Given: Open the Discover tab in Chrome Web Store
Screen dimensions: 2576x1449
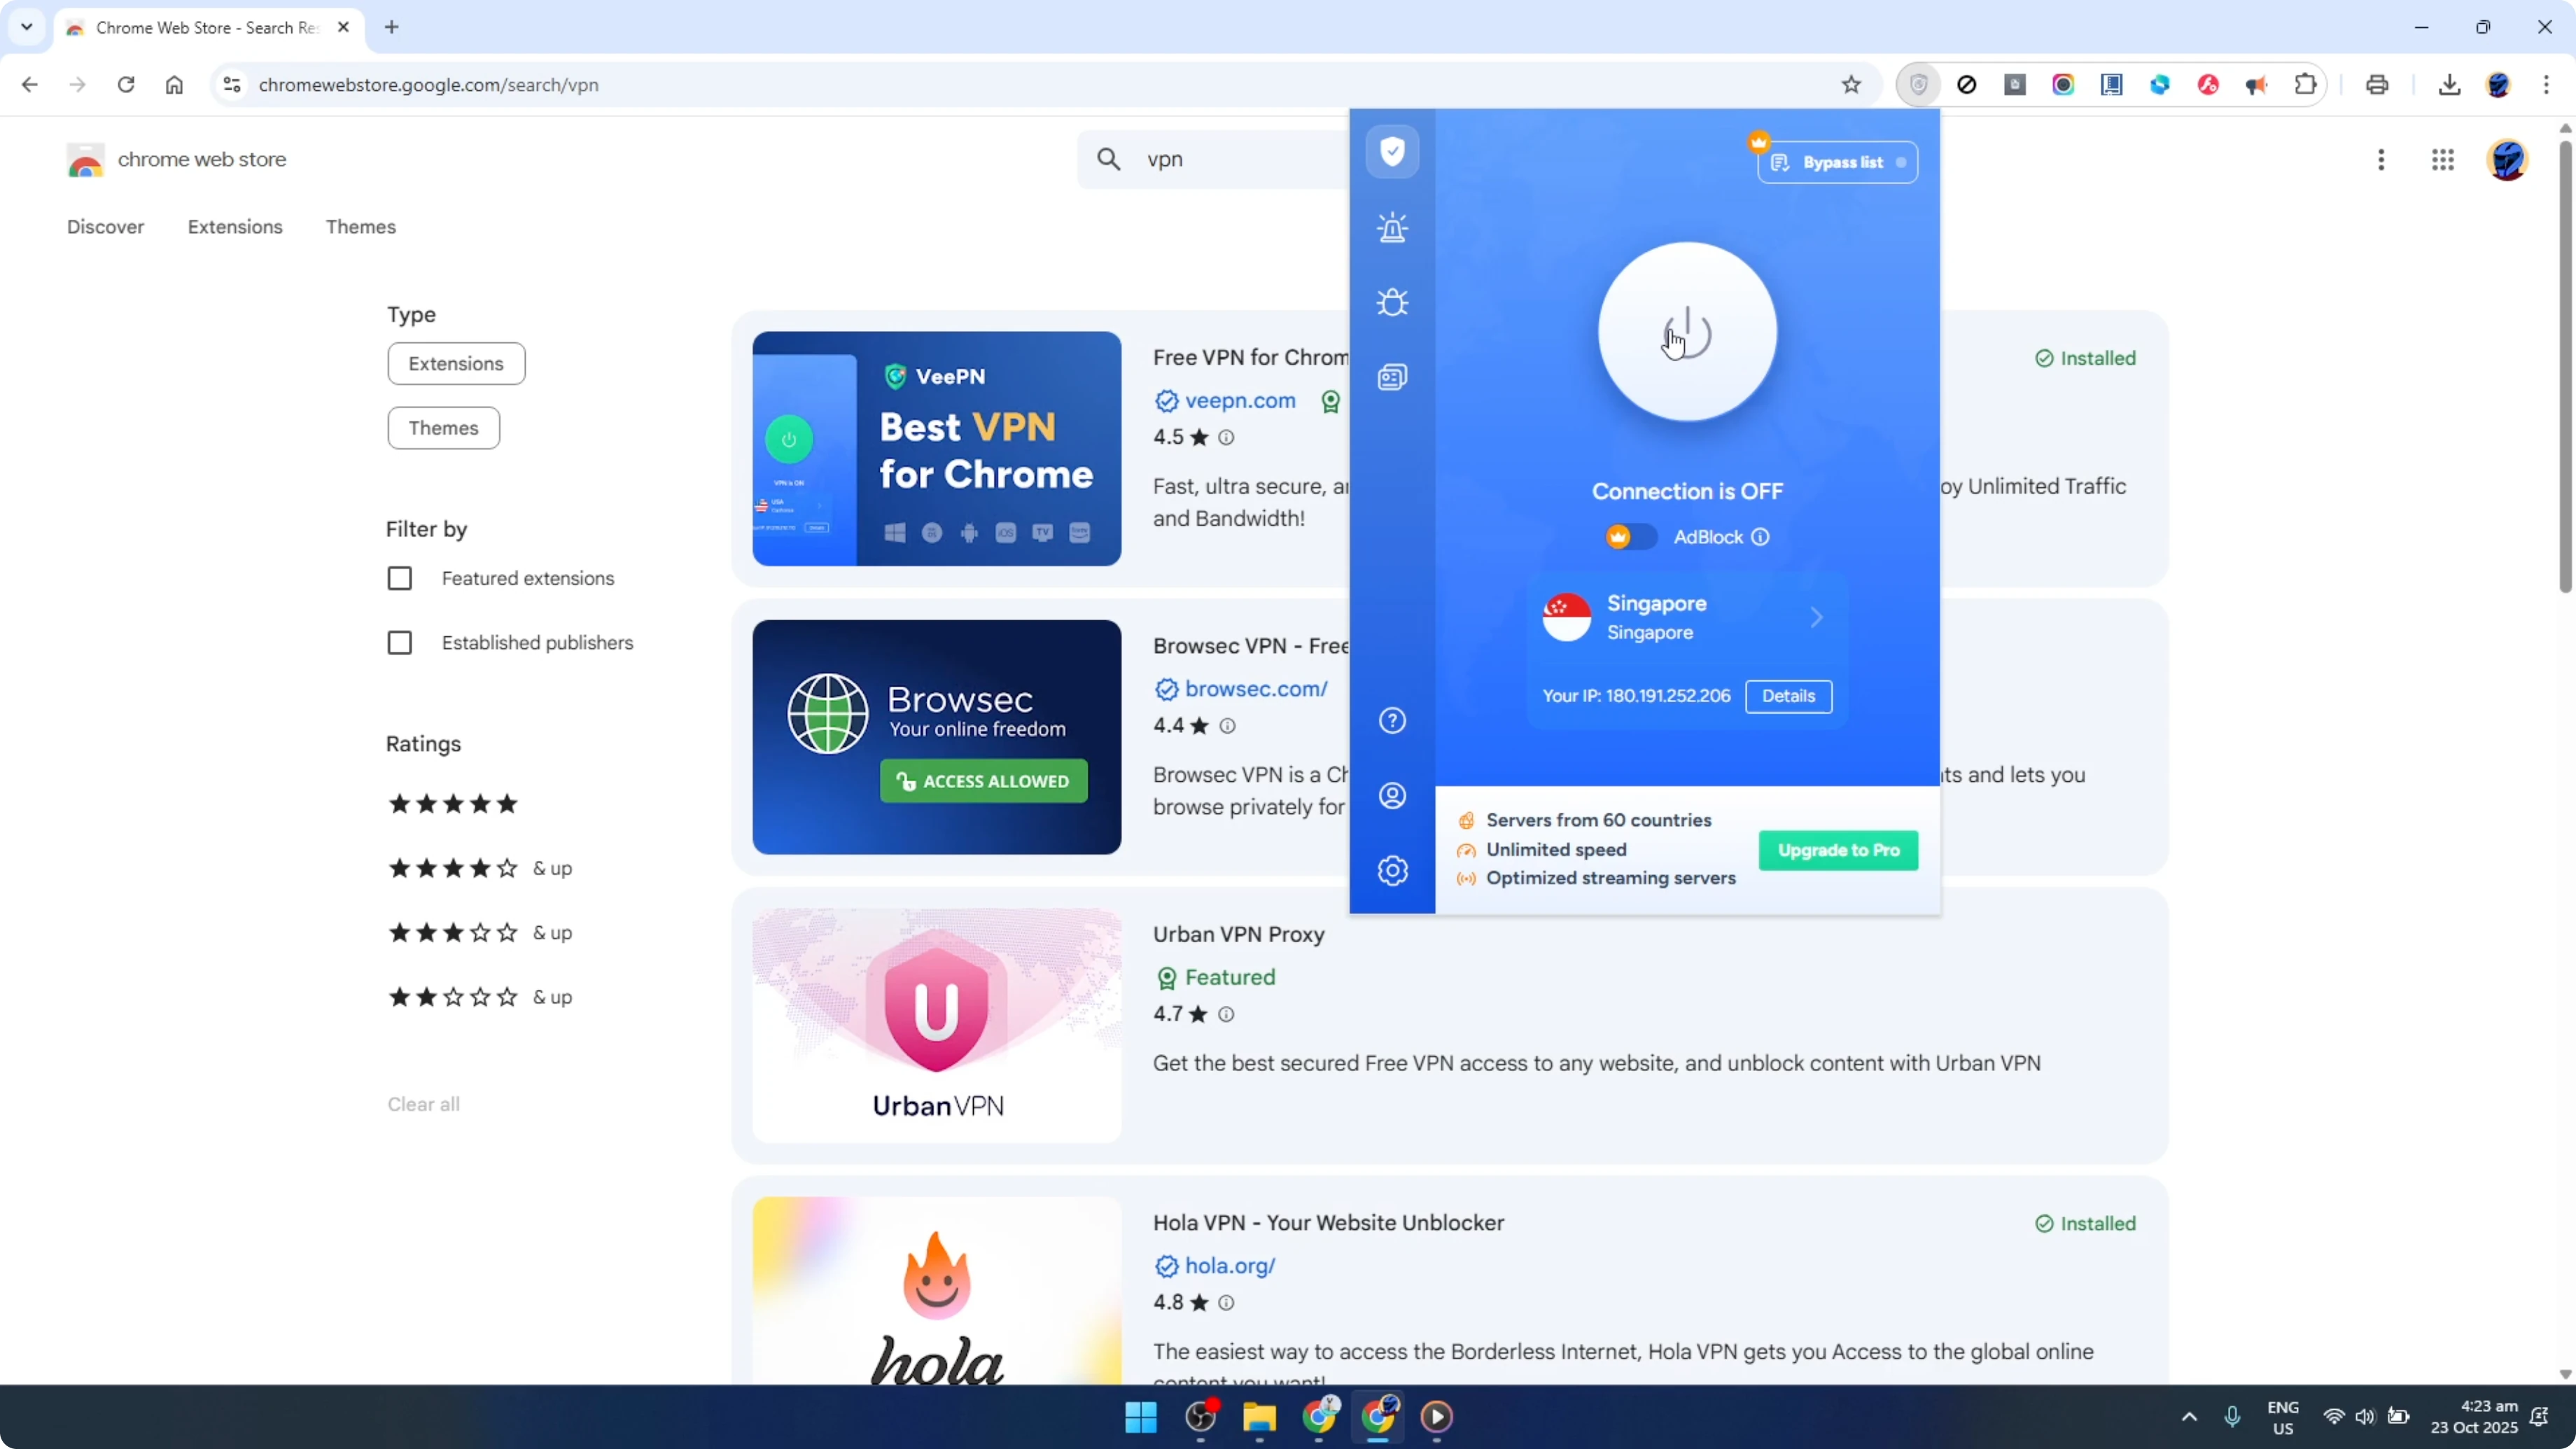Looking at the screenshot, I should pos(105,227).
